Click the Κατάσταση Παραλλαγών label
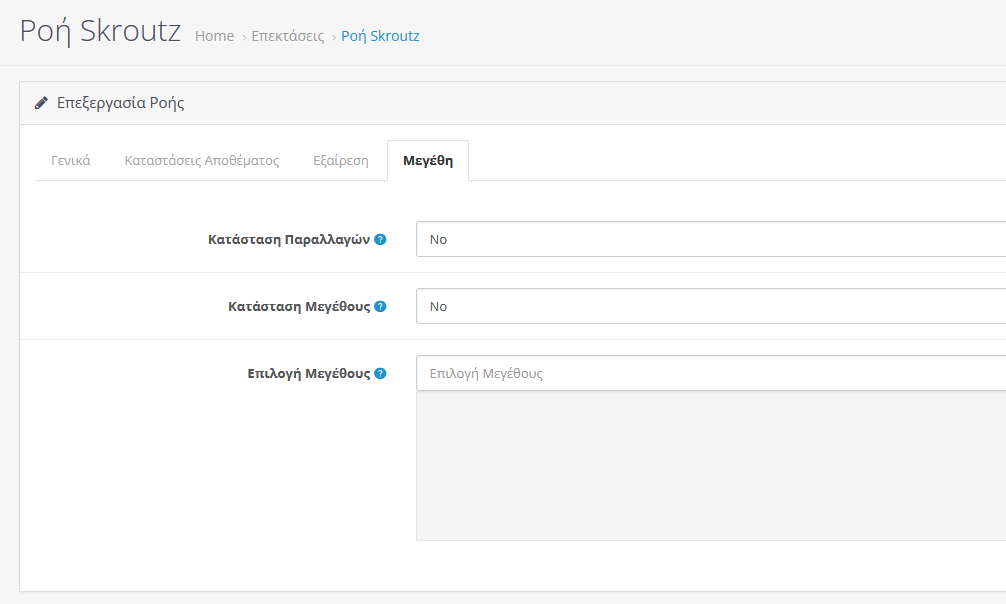The height and width of the screenshot is (604, 1006). [x=289, y=239]
